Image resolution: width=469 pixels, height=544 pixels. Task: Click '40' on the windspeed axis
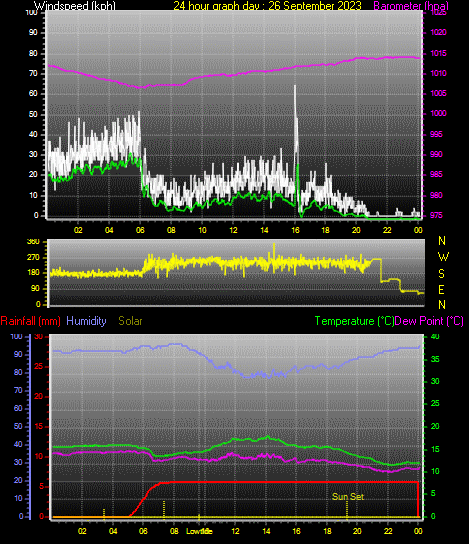coord(33,135)
